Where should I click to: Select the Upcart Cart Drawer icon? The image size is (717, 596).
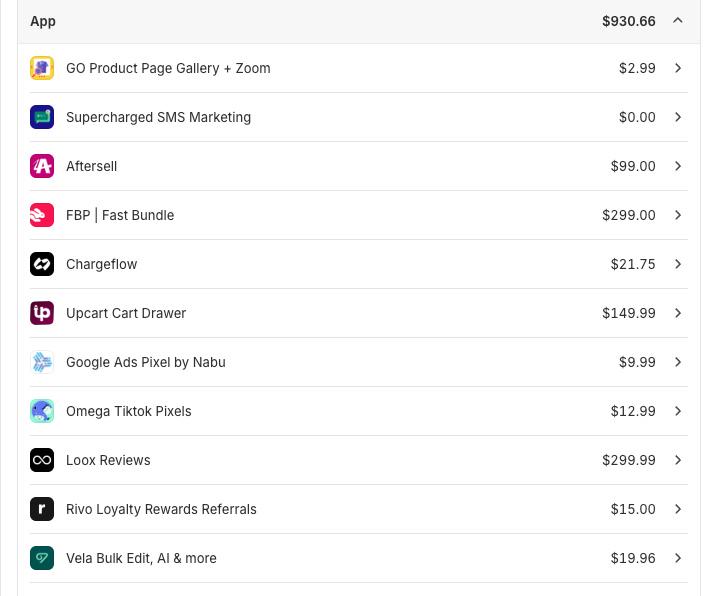pos(42,313)
